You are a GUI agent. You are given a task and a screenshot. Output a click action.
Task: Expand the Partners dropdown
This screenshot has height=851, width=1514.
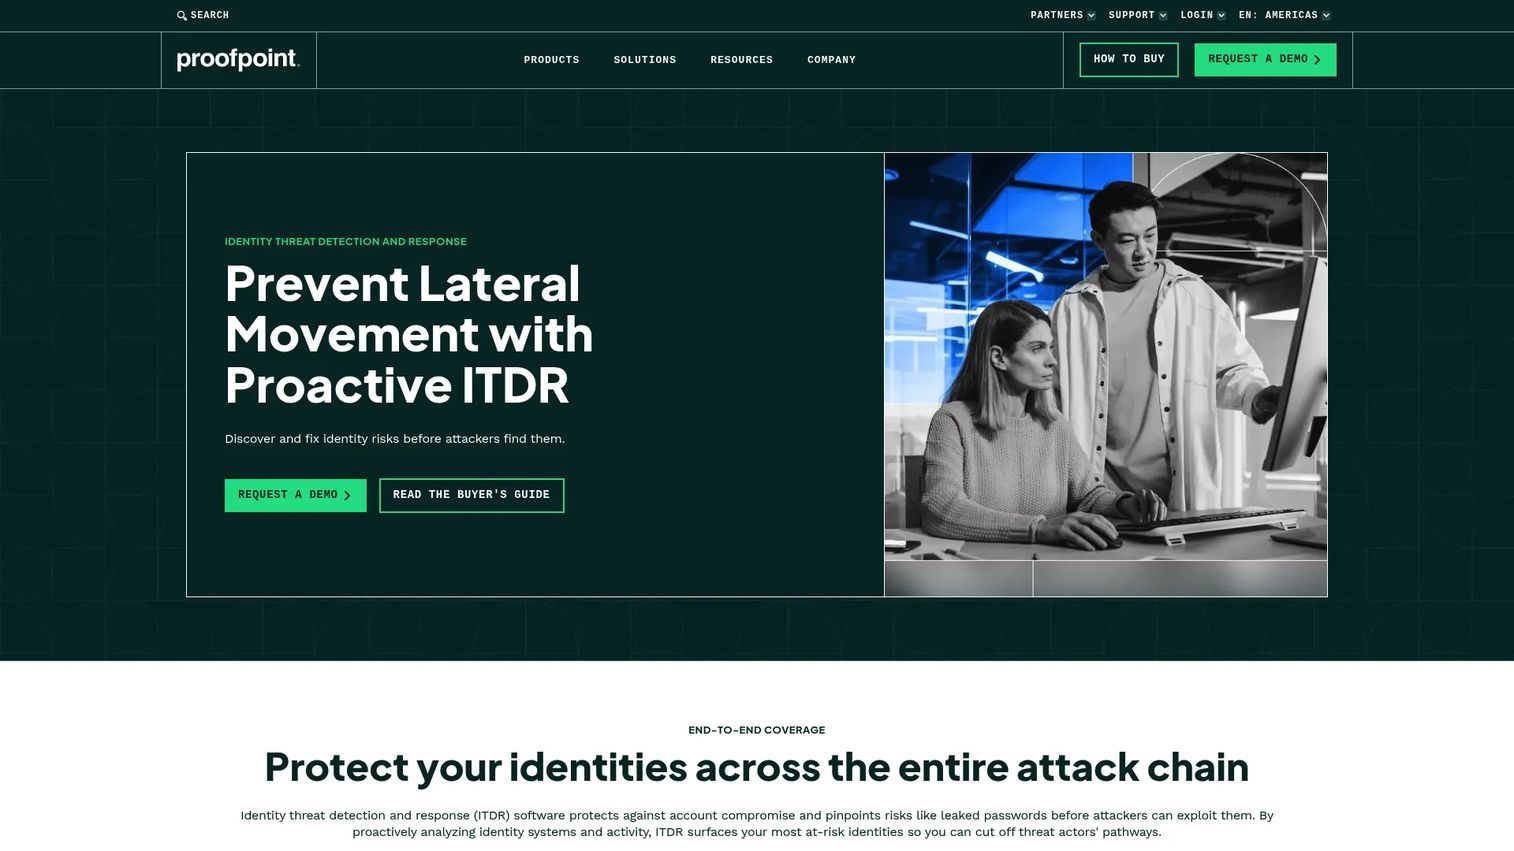coord(1063,15)
